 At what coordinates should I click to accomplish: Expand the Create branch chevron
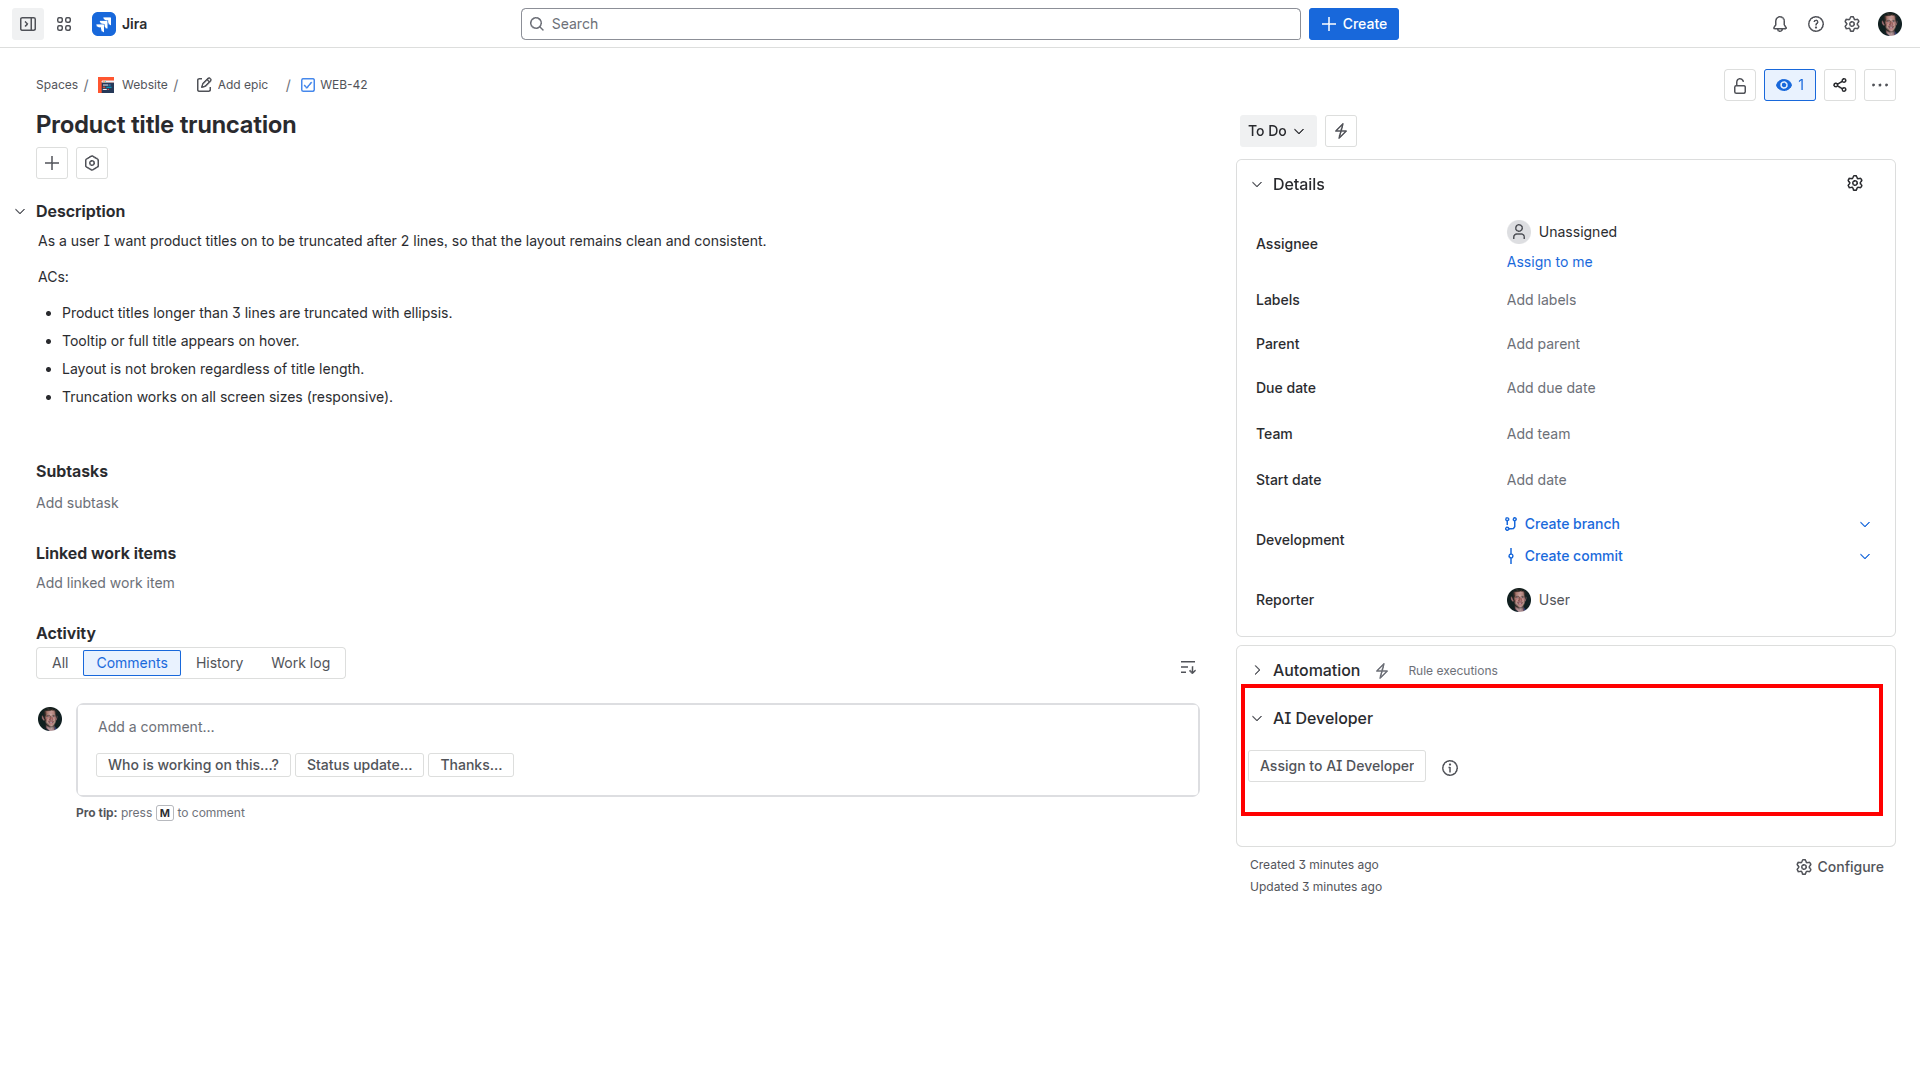coord(1864,524)
